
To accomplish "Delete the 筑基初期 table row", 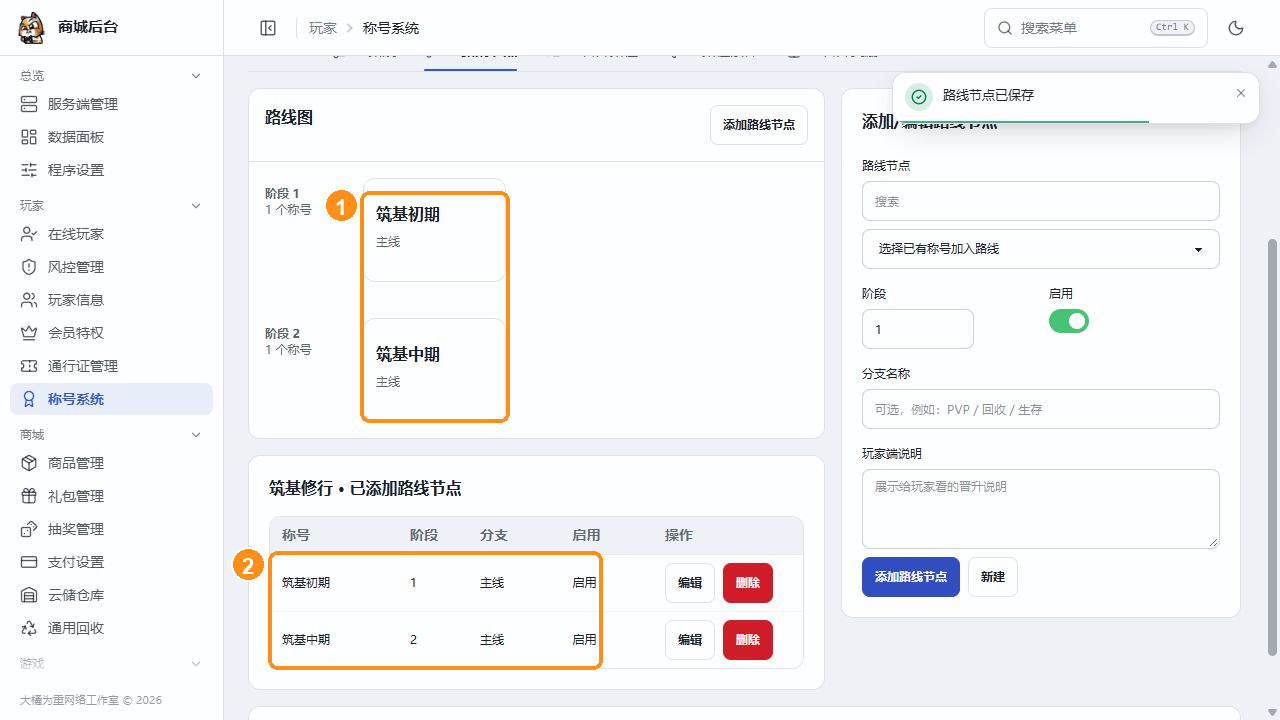I will pyautogui.click(x=748, y=583).
